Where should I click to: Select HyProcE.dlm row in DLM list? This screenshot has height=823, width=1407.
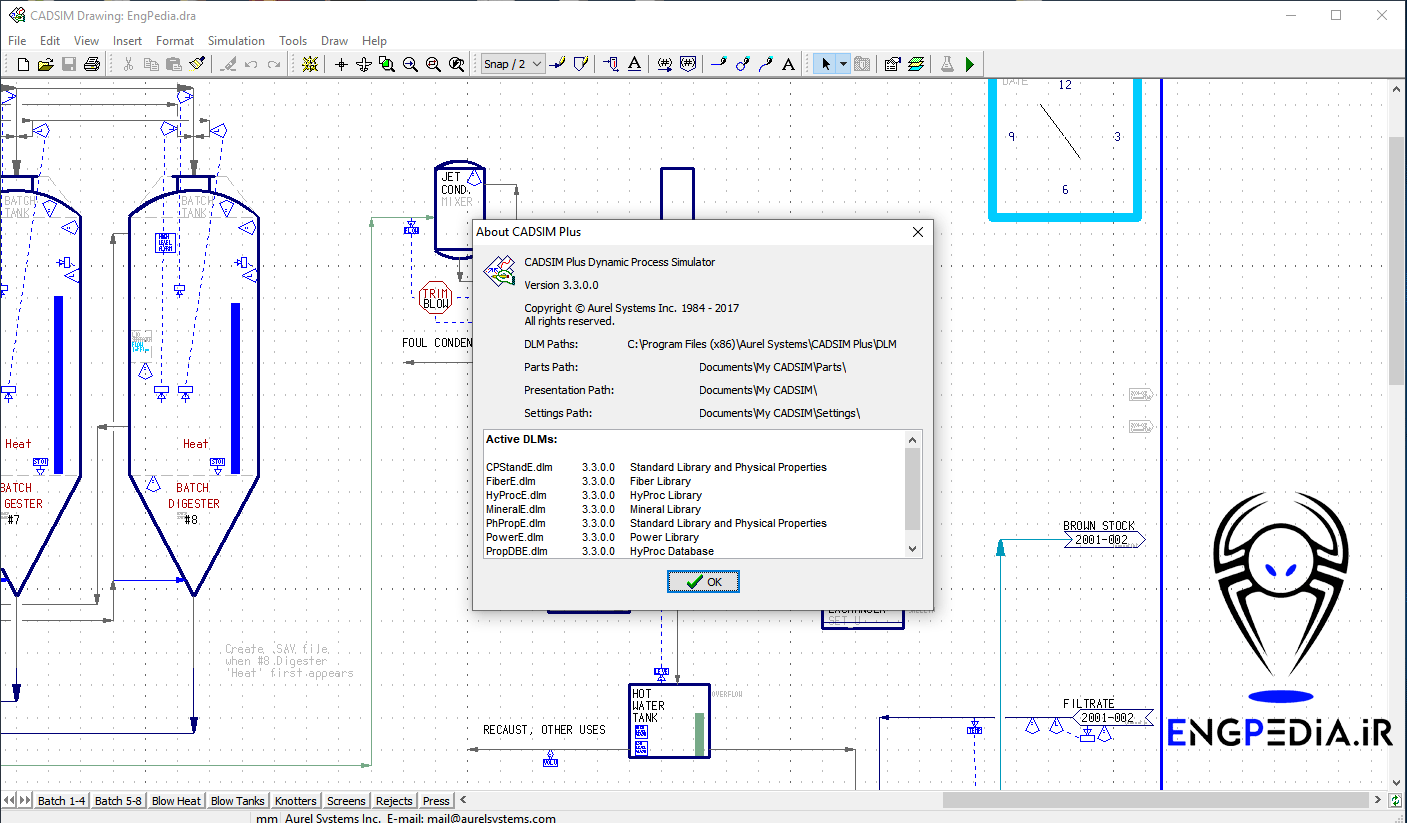click(x=594, y=495)
